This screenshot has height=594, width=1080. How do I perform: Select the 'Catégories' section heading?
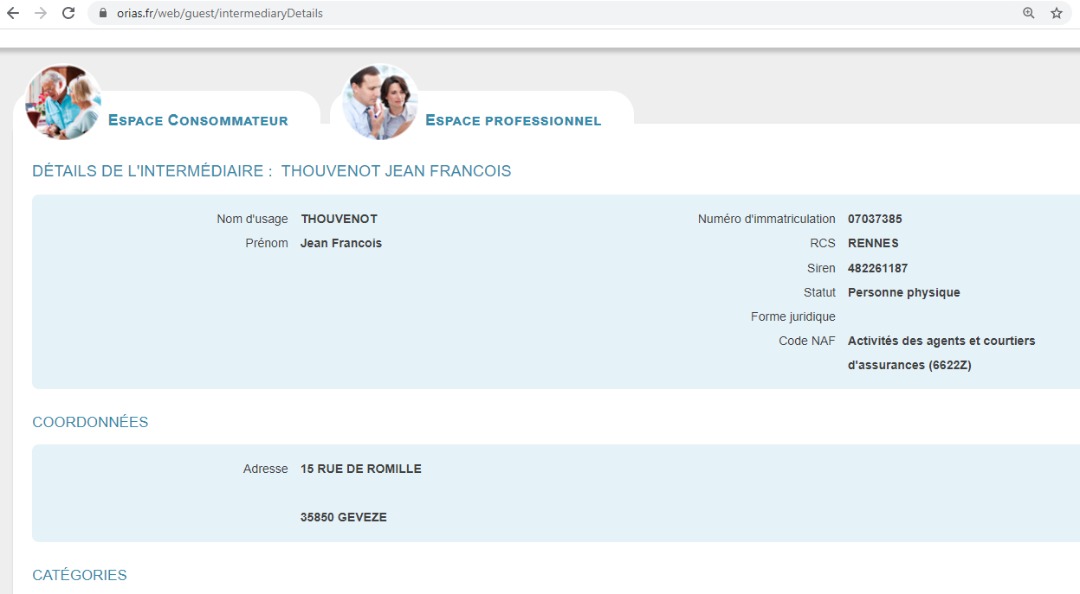coord(80,575)
